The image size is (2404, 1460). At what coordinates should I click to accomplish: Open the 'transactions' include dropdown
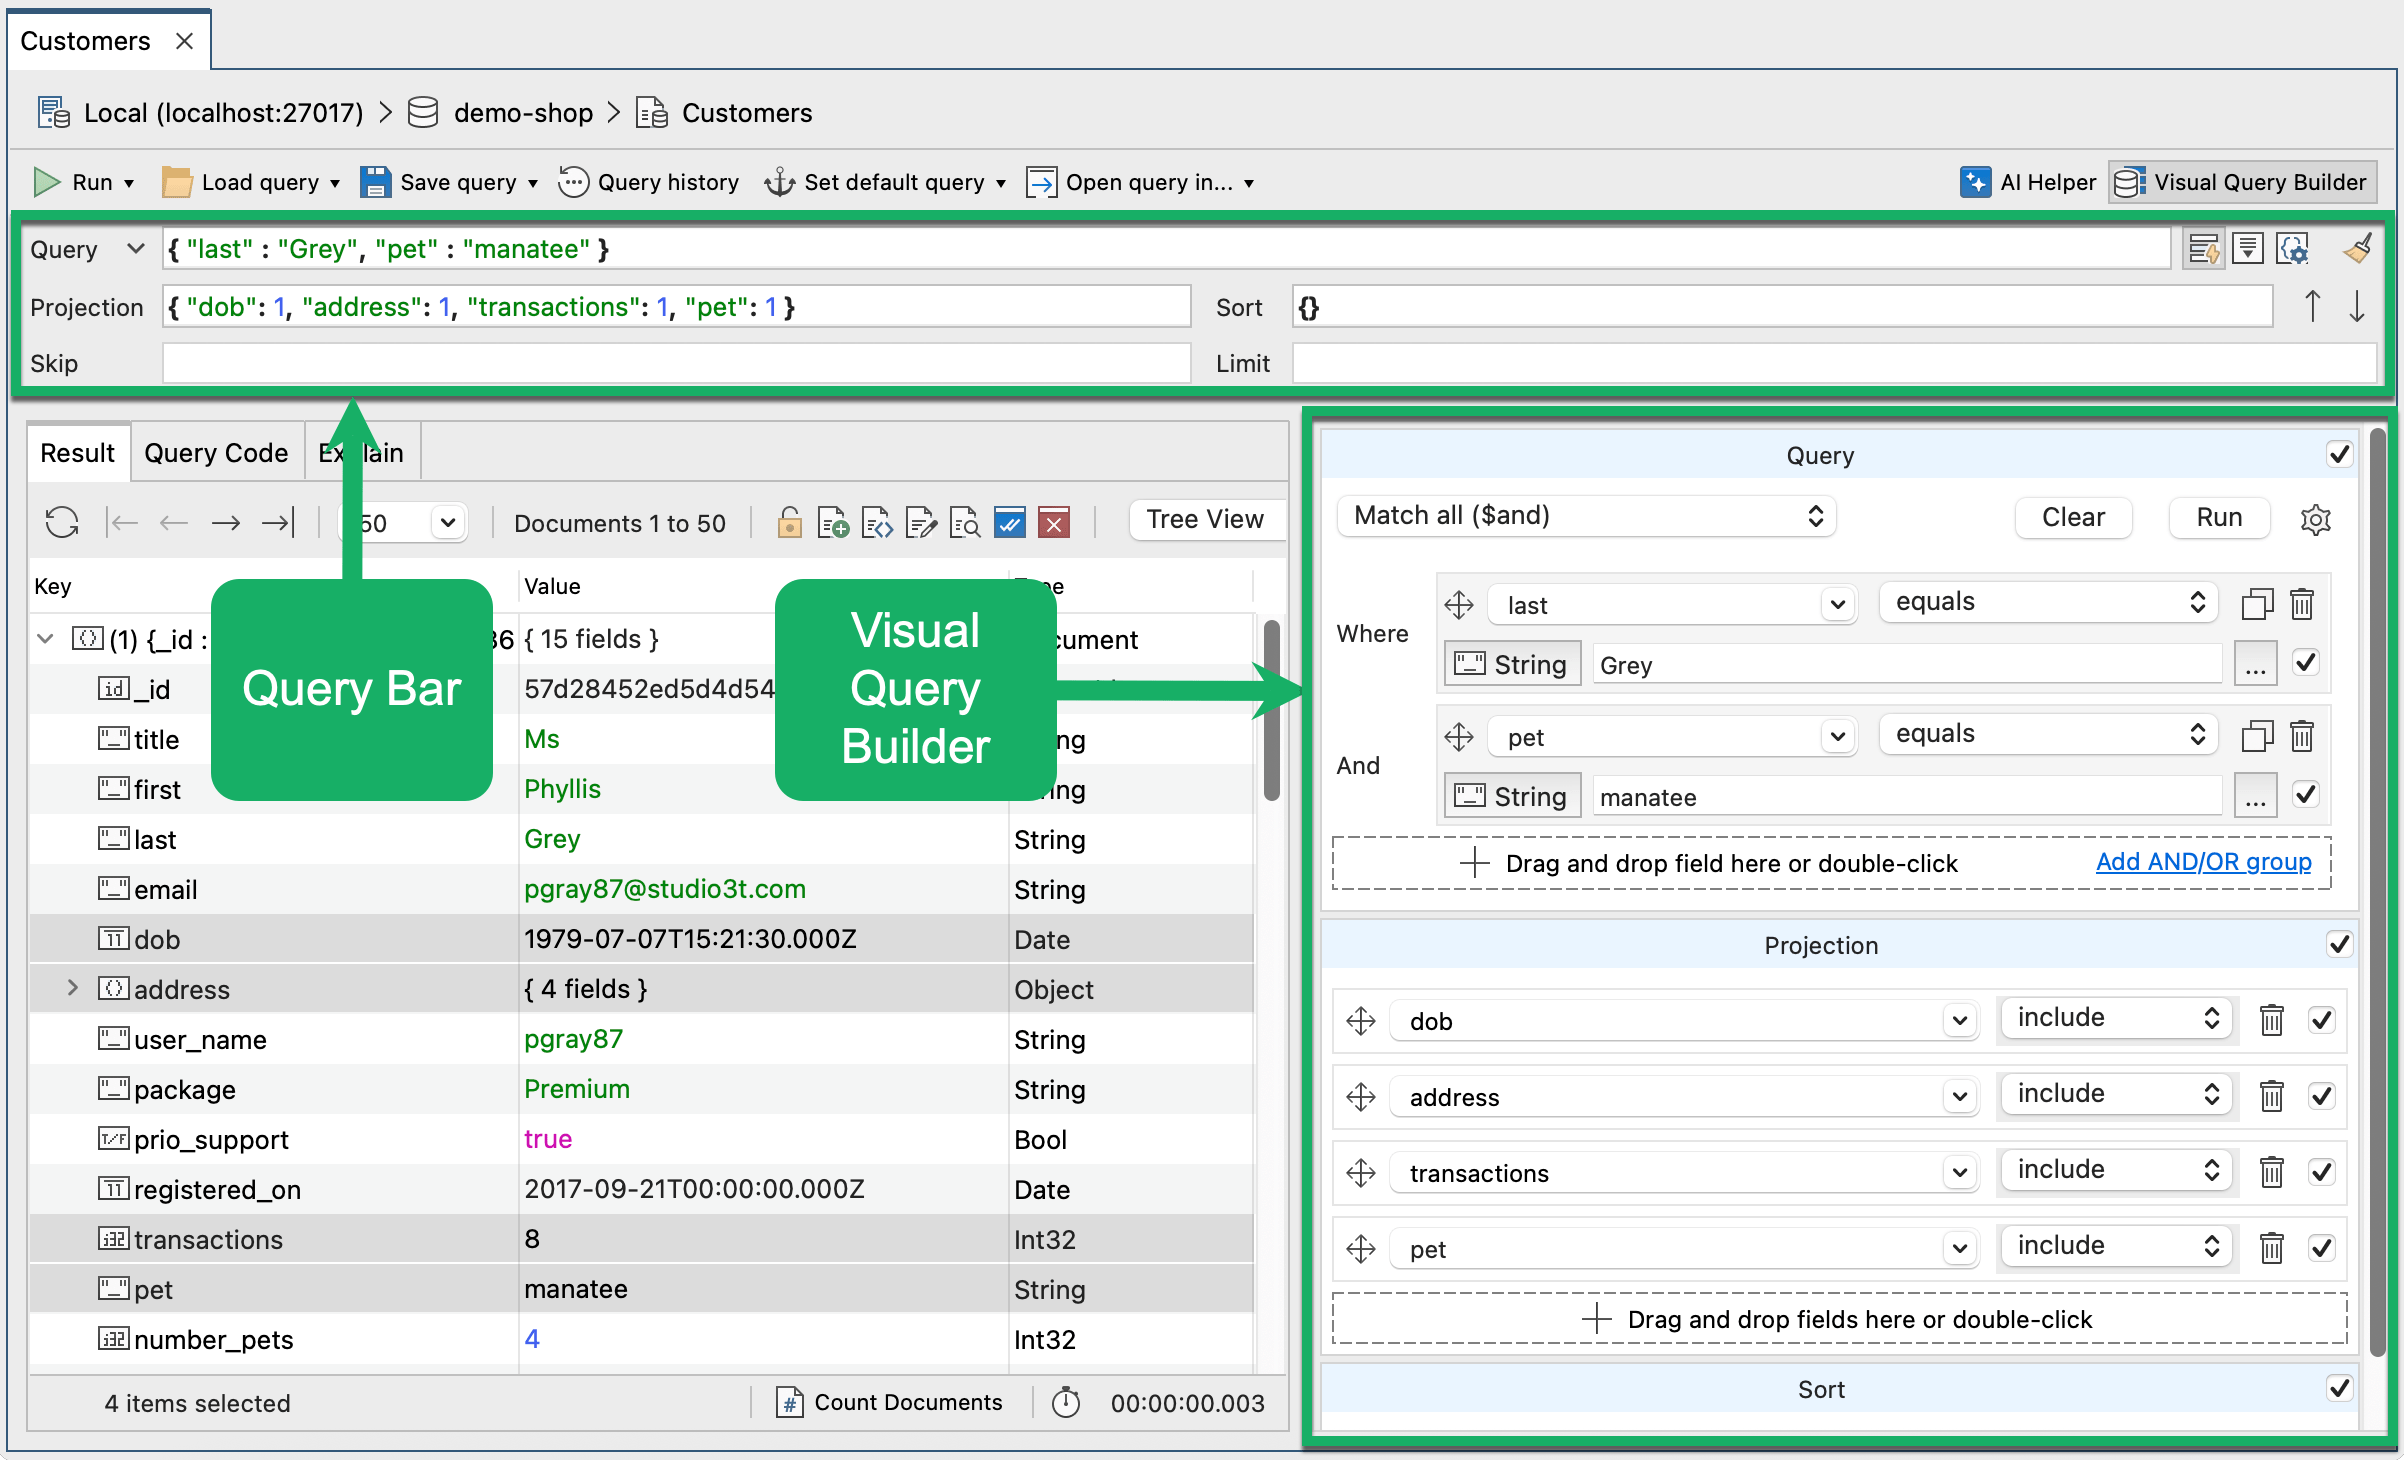tap(2116, 1170)
